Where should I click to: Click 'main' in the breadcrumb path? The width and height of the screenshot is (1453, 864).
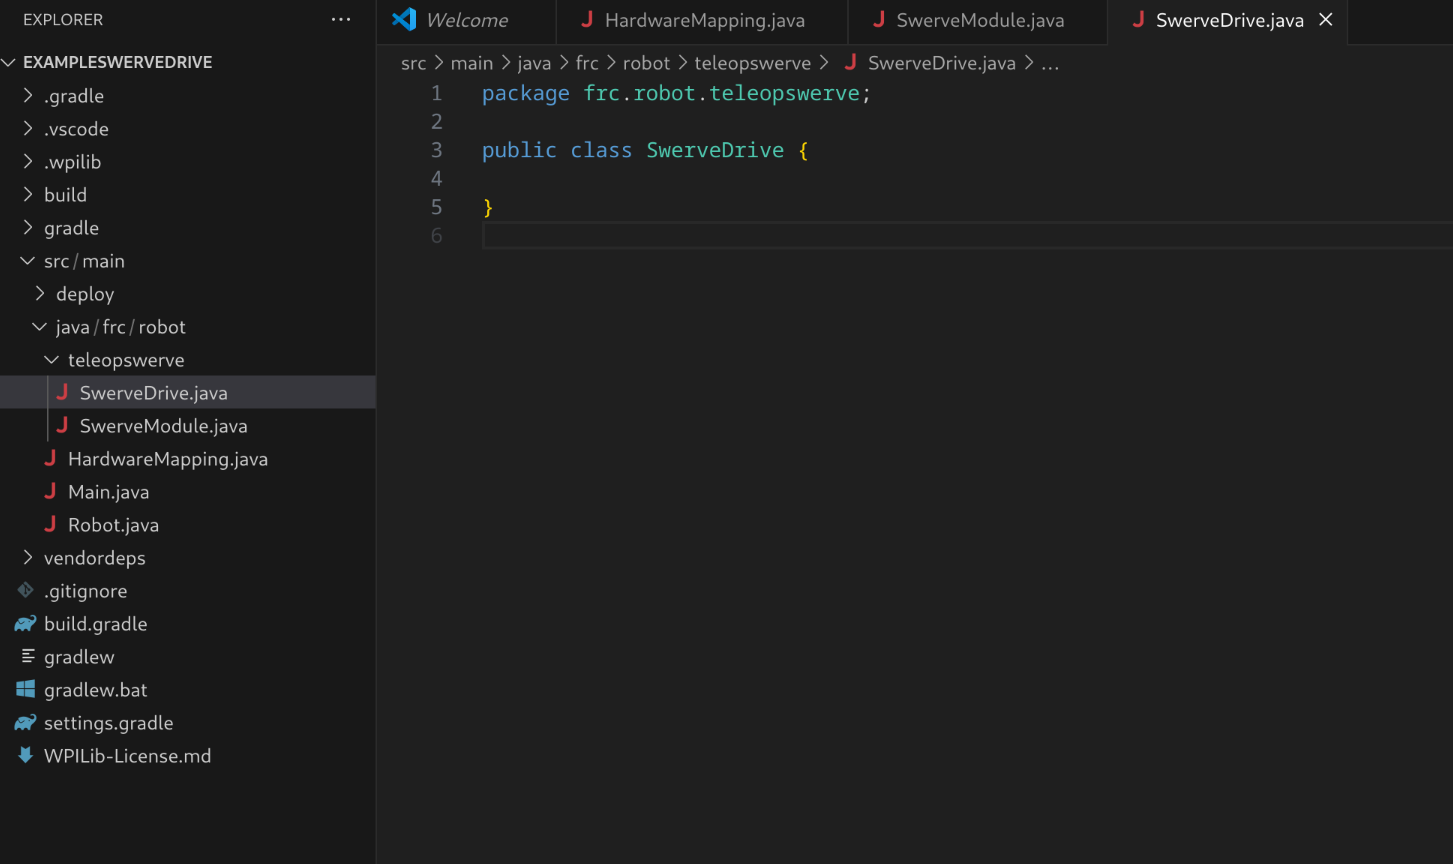[x=472, y=63]
